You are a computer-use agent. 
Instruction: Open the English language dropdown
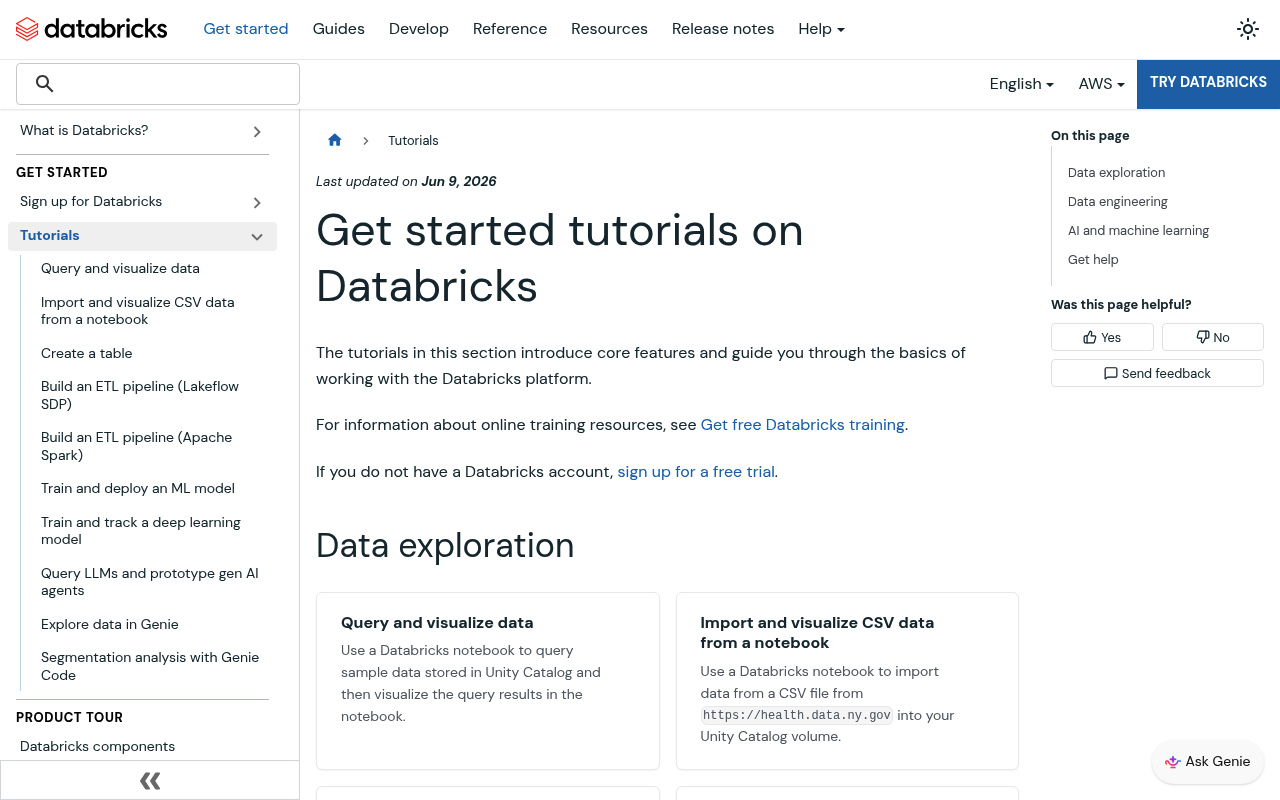click(x=1021, y=84)
